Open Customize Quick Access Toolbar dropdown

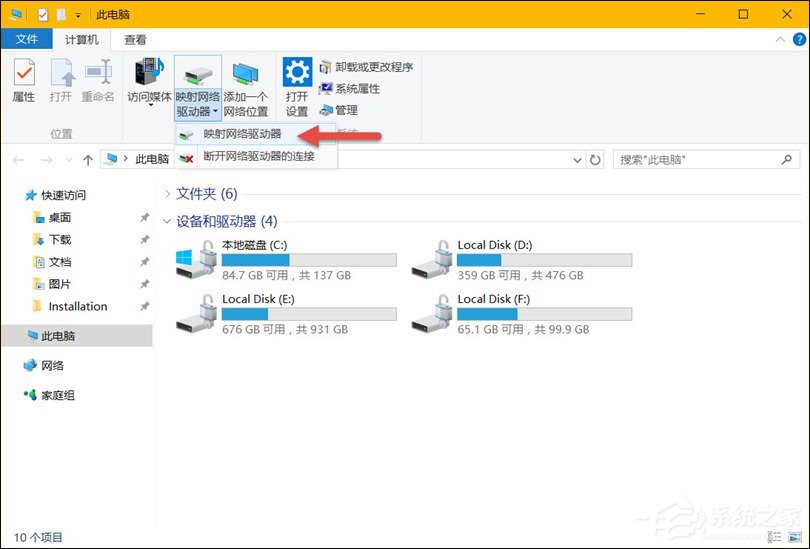[x=78, y=15]
